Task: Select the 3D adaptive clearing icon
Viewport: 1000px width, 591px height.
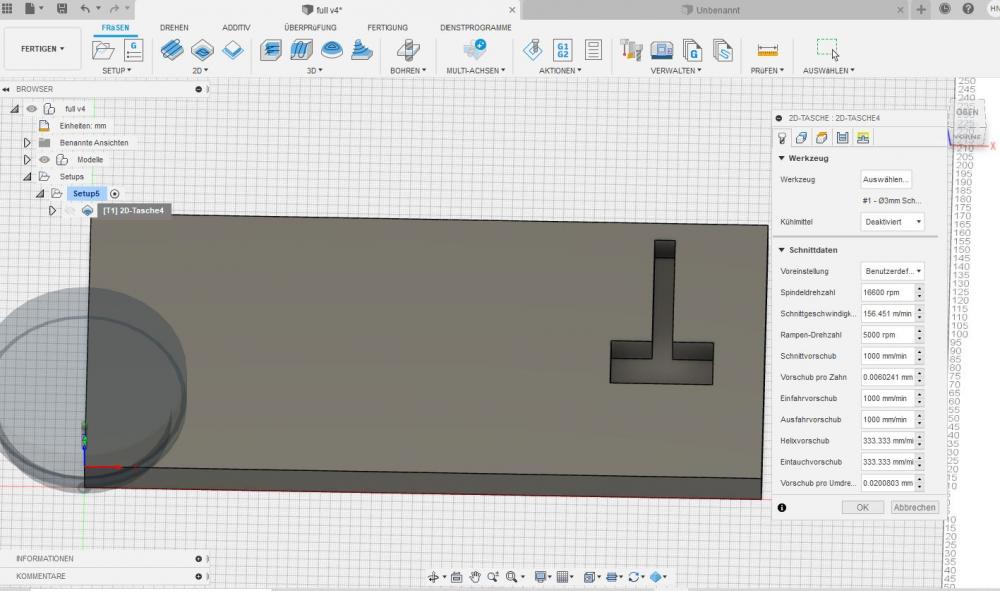Action: [271, 50]
